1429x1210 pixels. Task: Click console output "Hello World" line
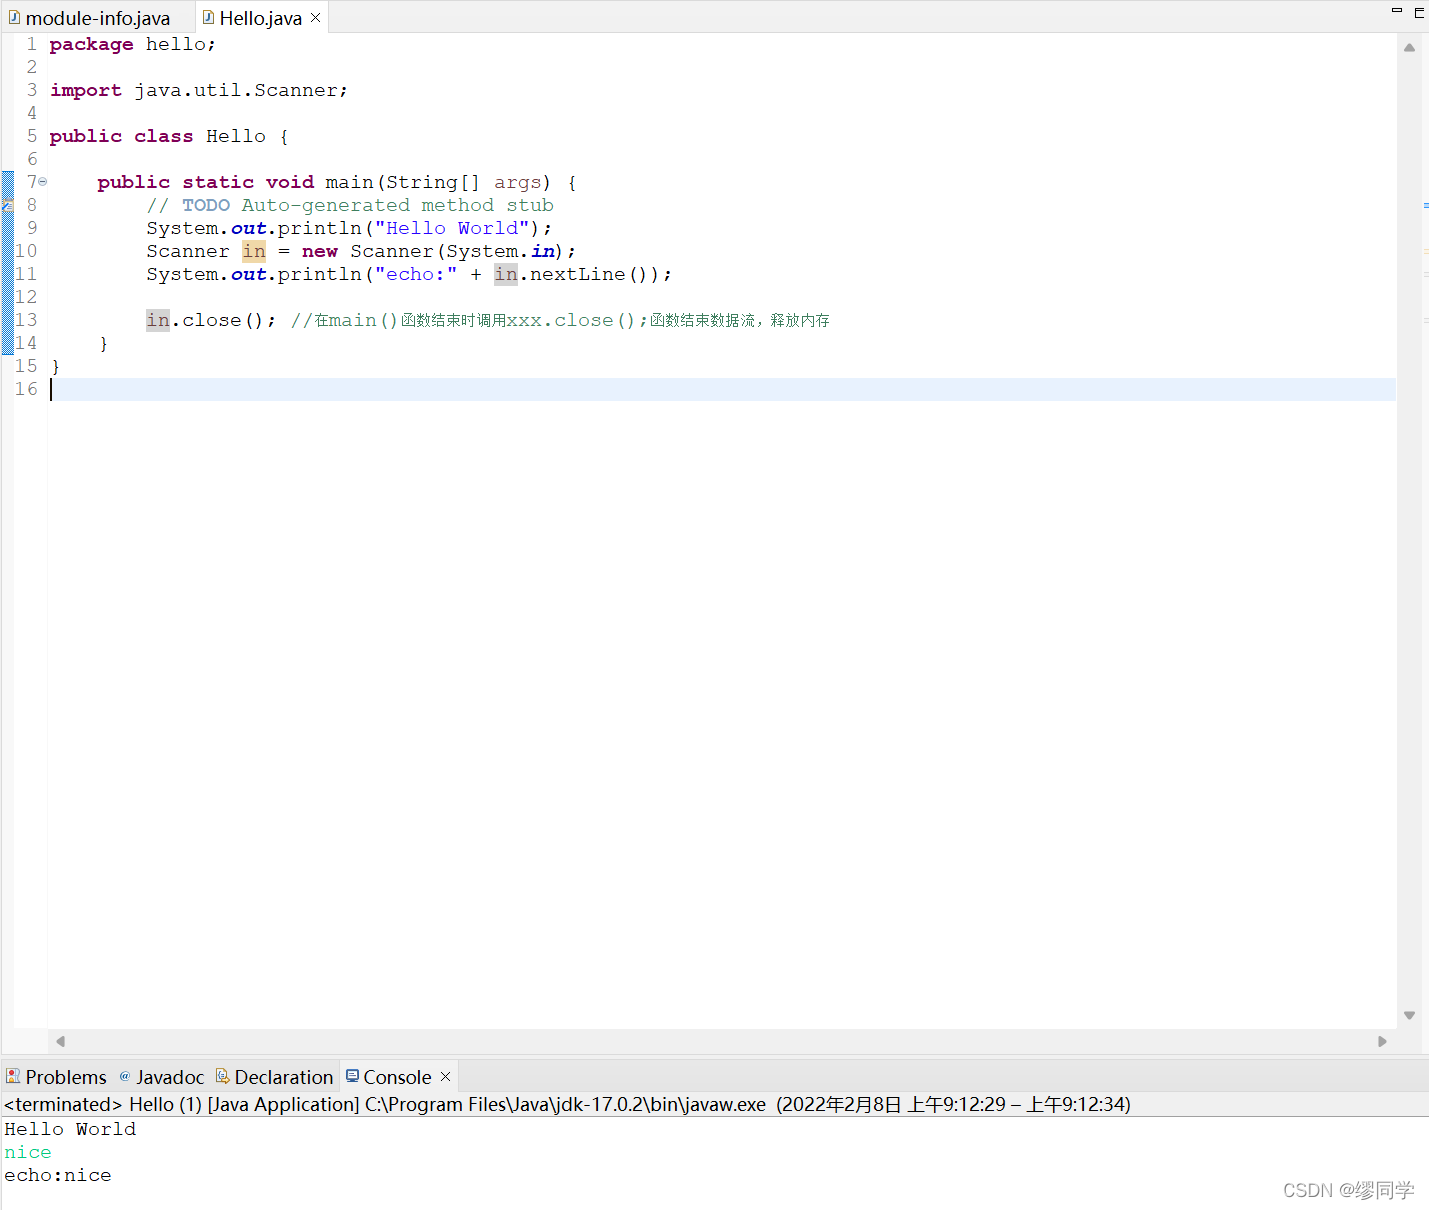(x=70, y=1129)
